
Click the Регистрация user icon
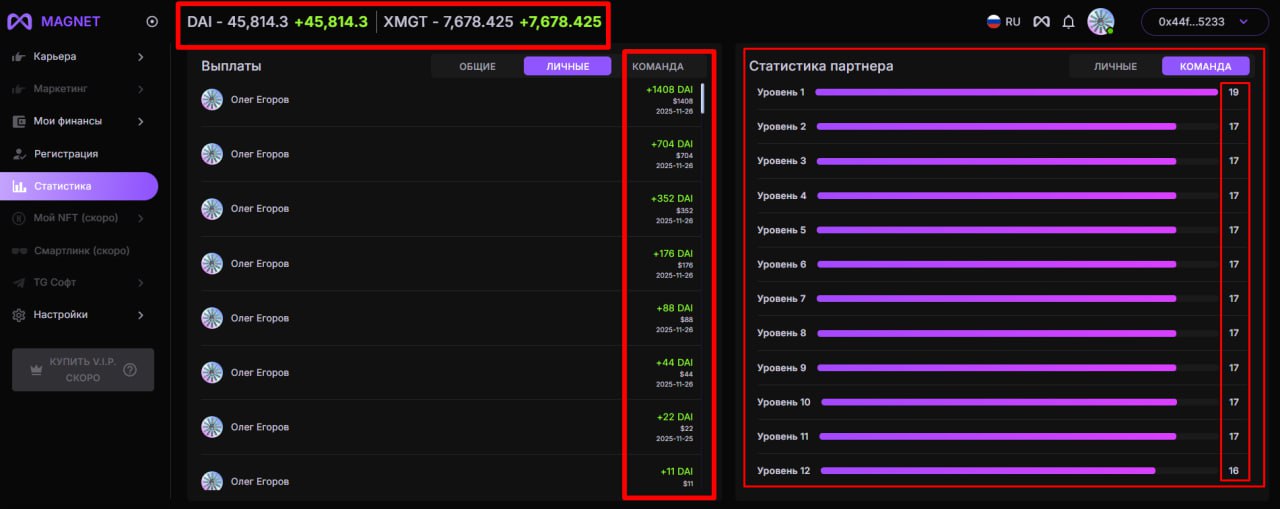(x=19, y=154)
